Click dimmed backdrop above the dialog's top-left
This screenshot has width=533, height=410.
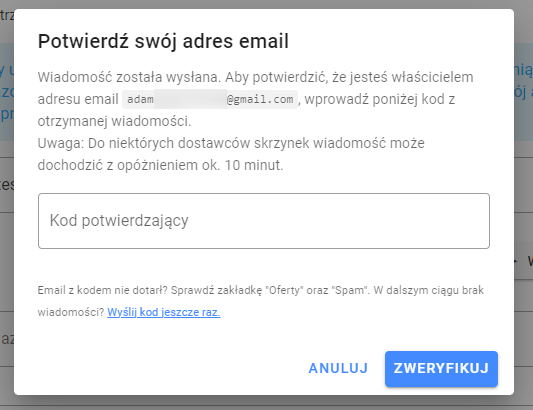(x=7, y=4)
